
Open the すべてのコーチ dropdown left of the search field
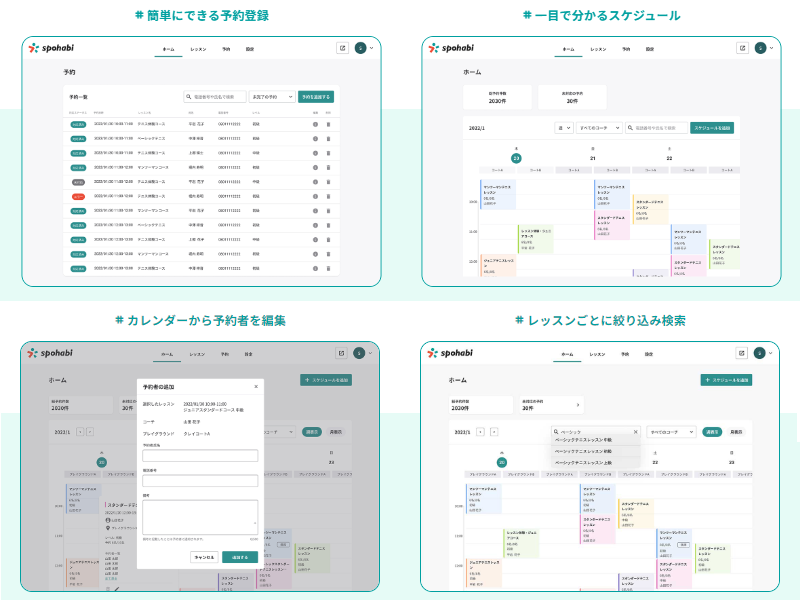[598, 128]
